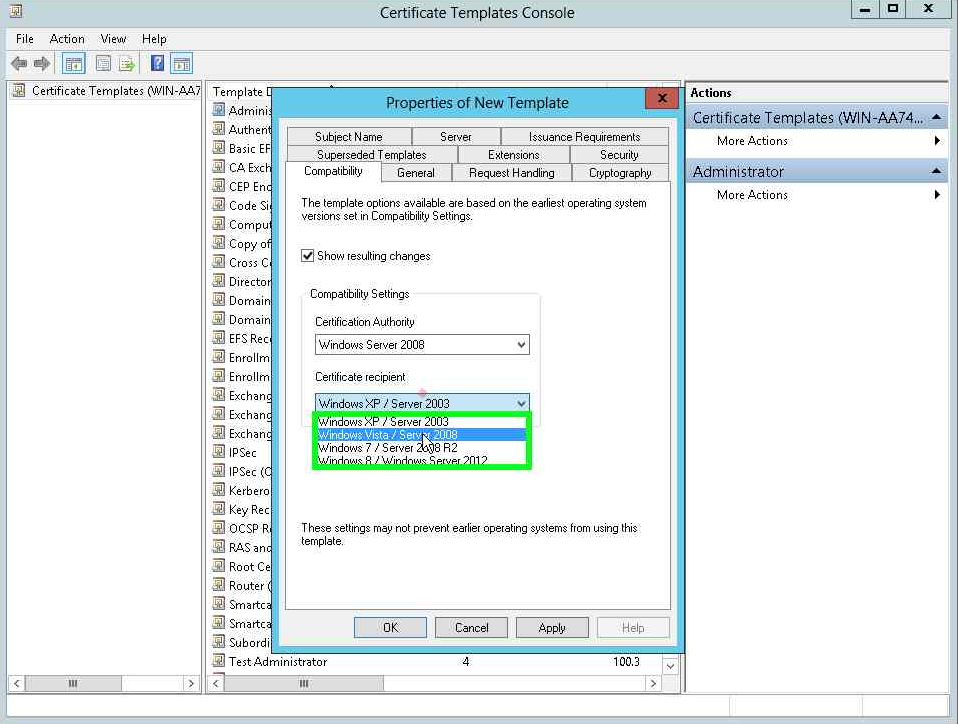Click the icon beside CEP Enc template
958x724 pixels.
click(219, 185)
